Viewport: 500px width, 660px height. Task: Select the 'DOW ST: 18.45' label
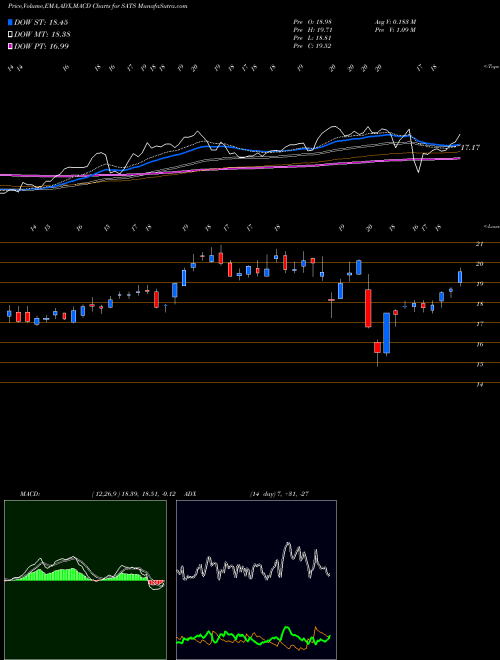[41, 22]
